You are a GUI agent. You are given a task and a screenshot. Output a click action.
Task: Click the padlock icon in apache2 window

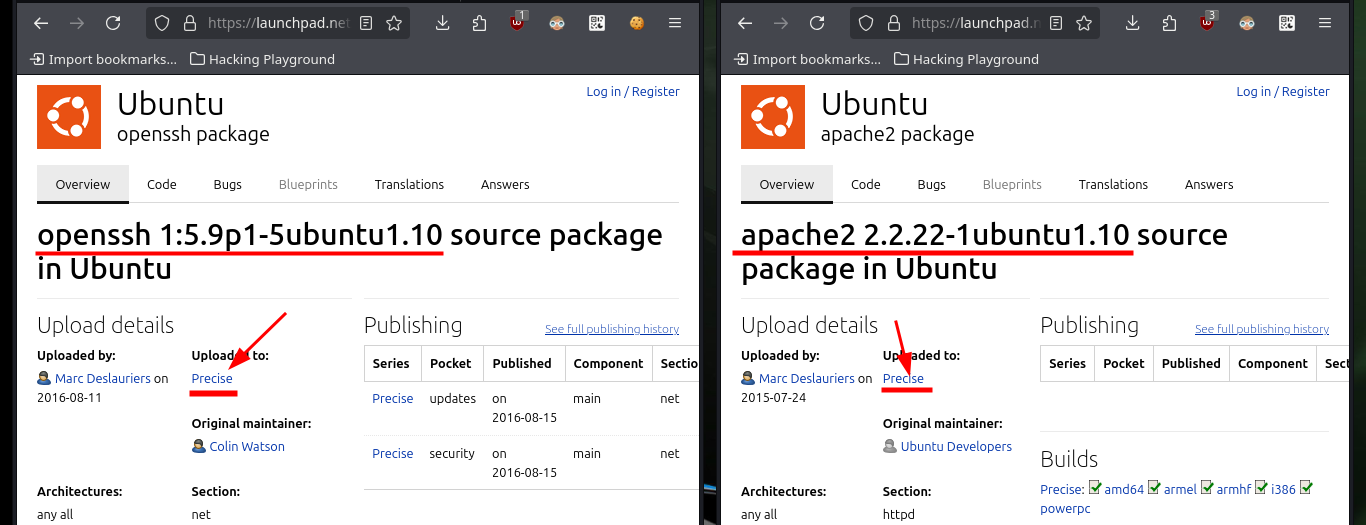894,22
